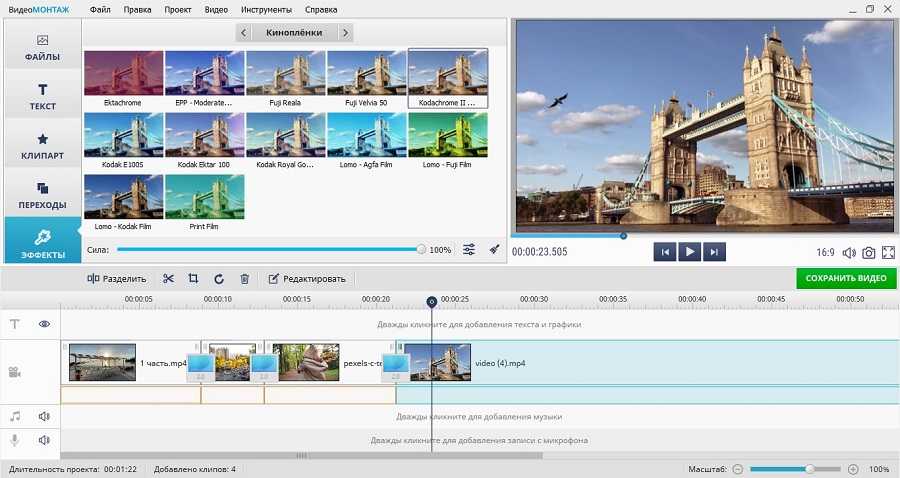Click the scissors cut icon

(x=168, y=279)
